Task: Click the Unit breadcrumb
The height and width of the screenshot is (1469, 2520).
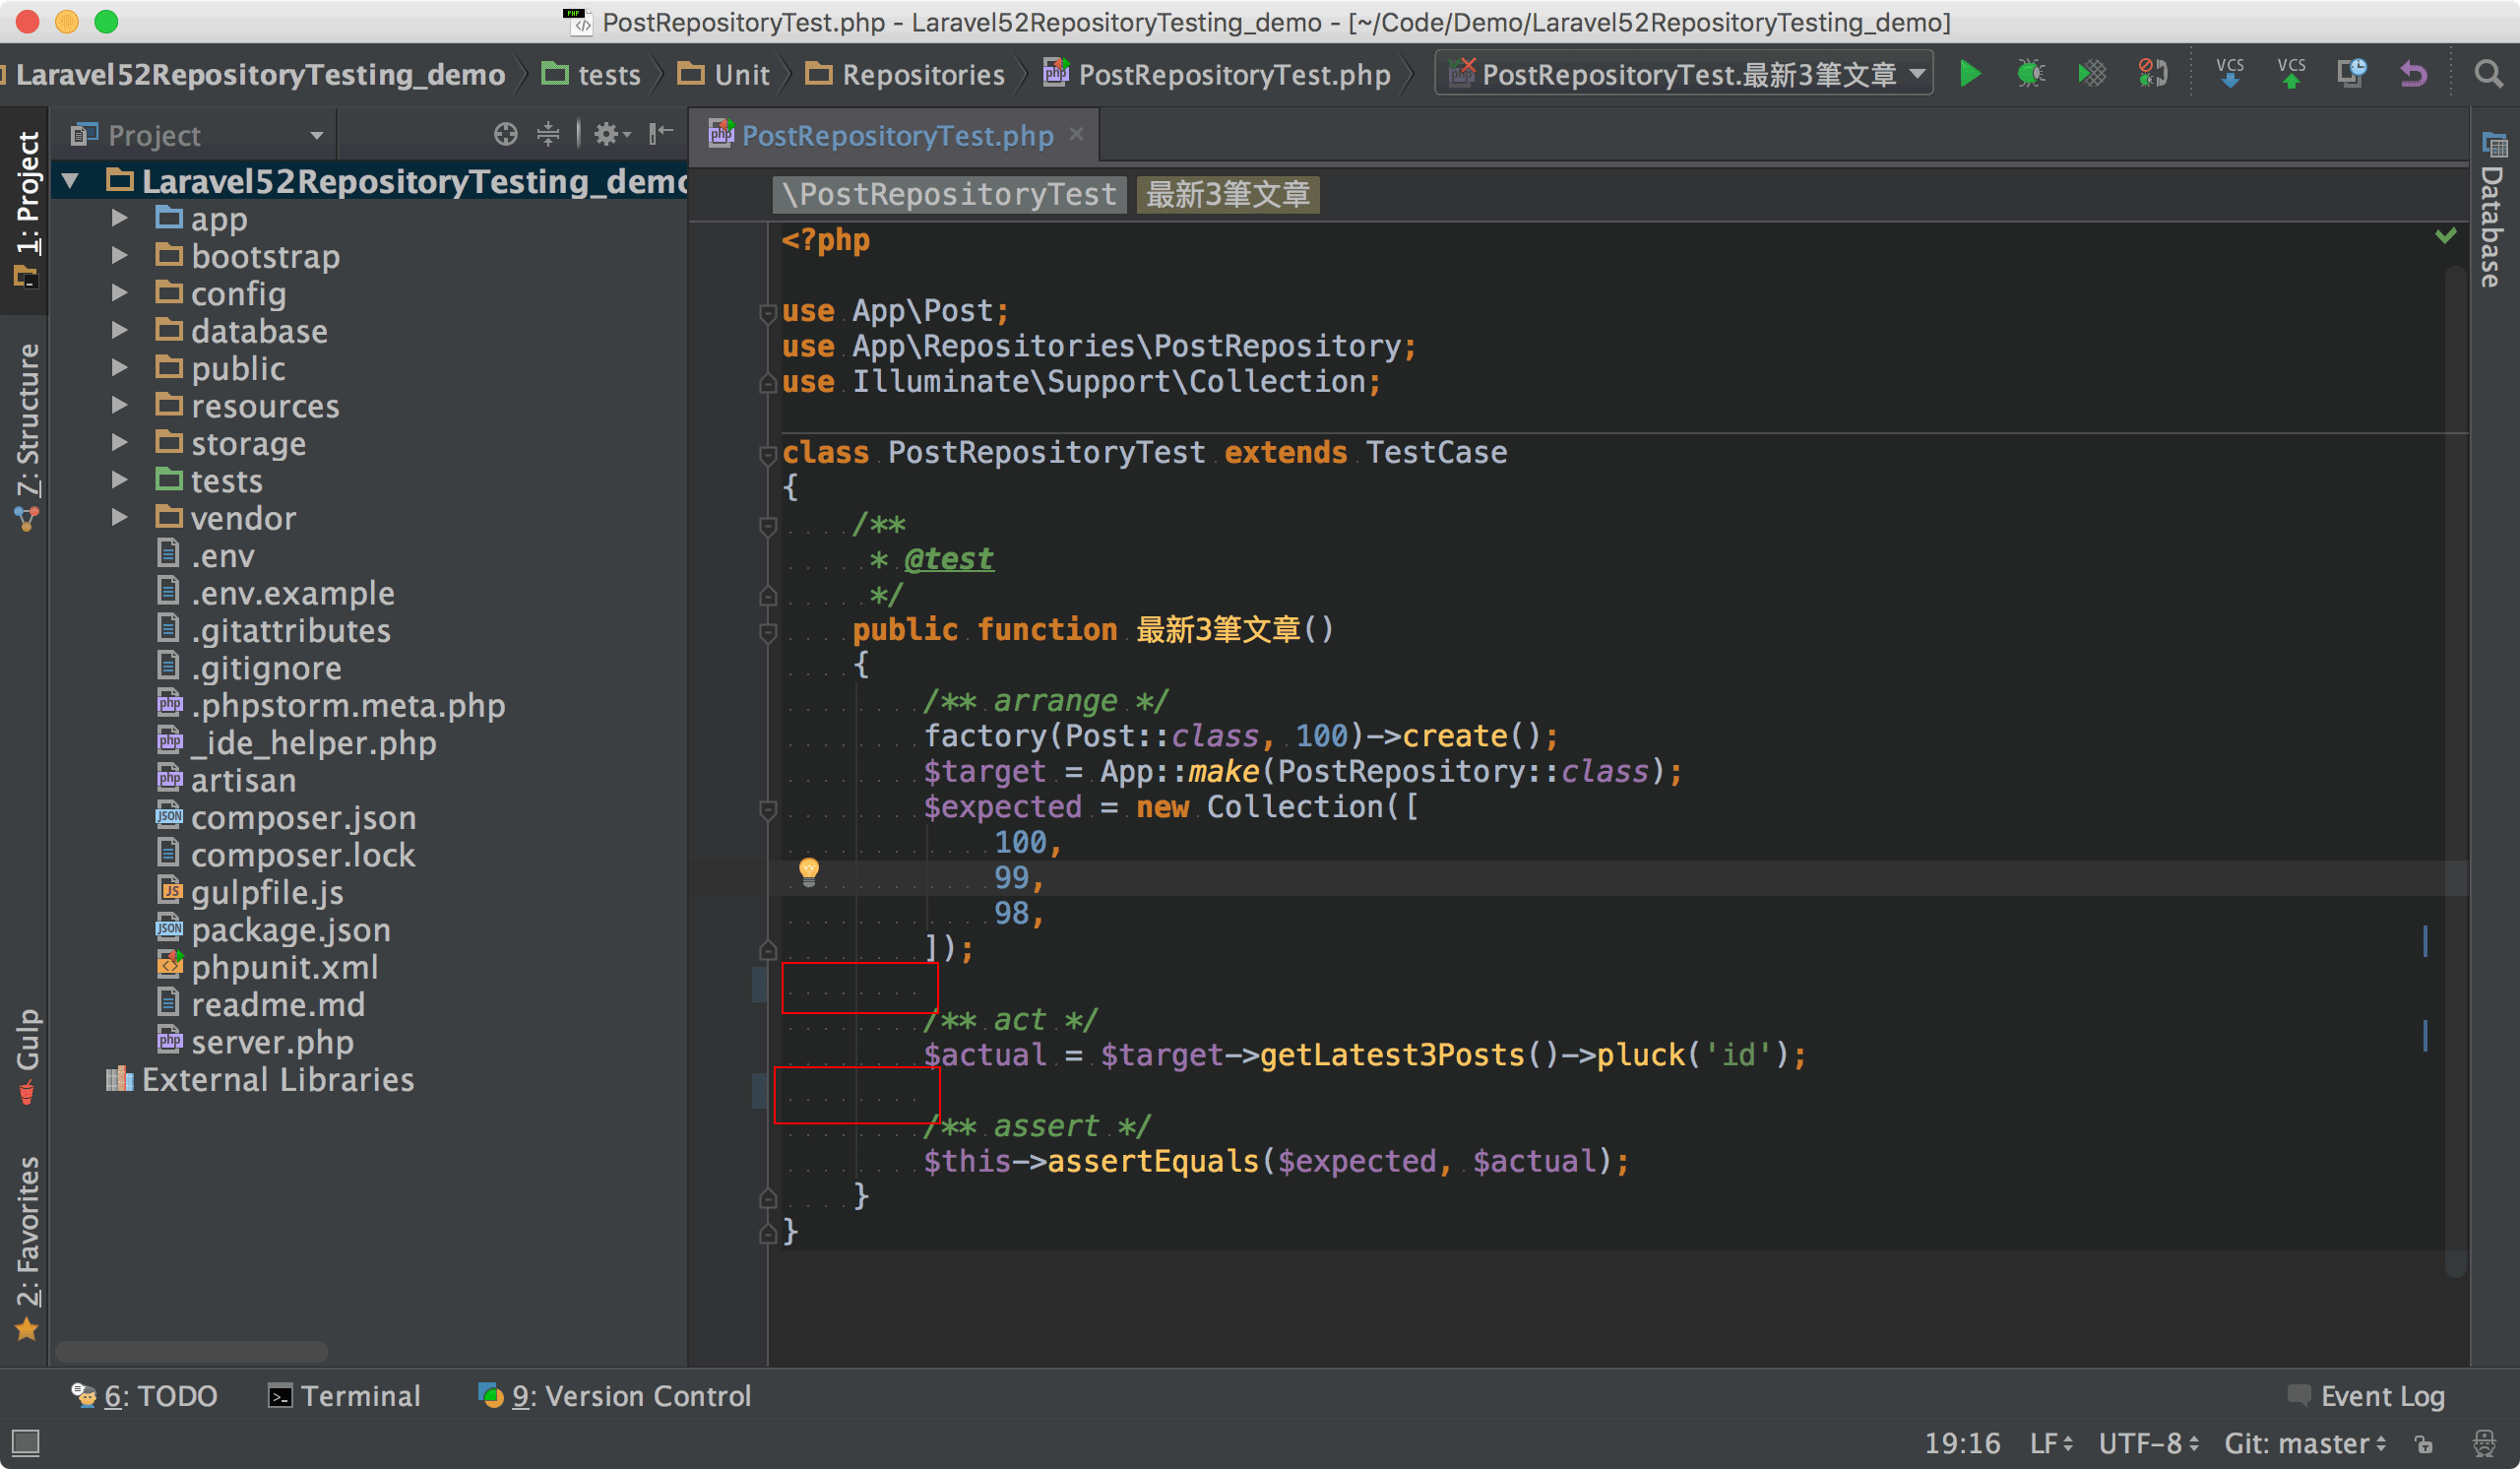Action: tap(723, 74)
